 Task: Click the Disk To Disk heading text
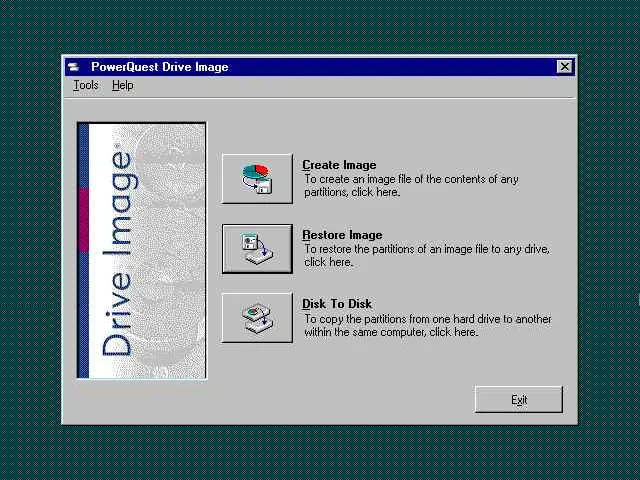[337, 304]
